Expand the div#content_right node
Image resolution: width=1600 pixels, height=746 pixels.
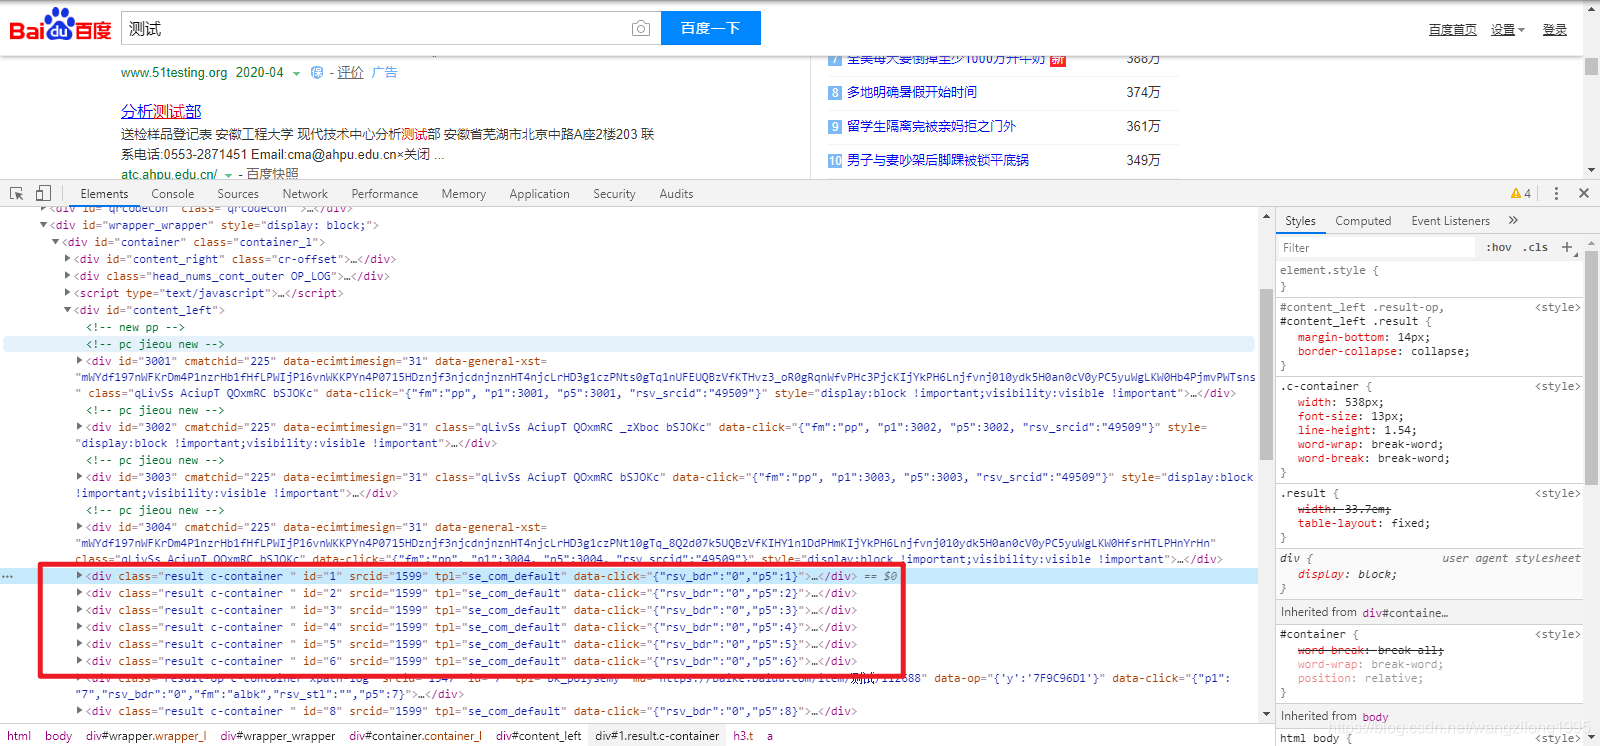click(67, 259)
